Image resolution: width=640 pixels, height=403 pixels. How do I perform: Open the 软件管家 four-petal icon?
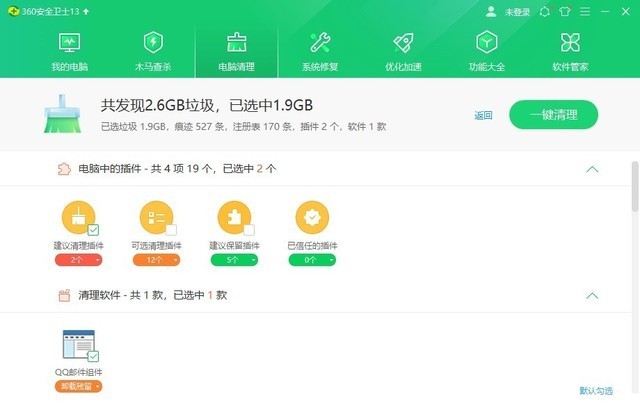click(570, 42)
